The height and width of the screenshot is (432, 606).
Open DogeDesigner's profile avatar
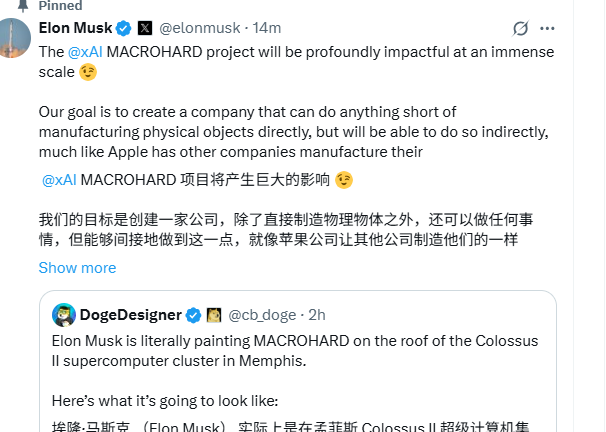[64, 315]
